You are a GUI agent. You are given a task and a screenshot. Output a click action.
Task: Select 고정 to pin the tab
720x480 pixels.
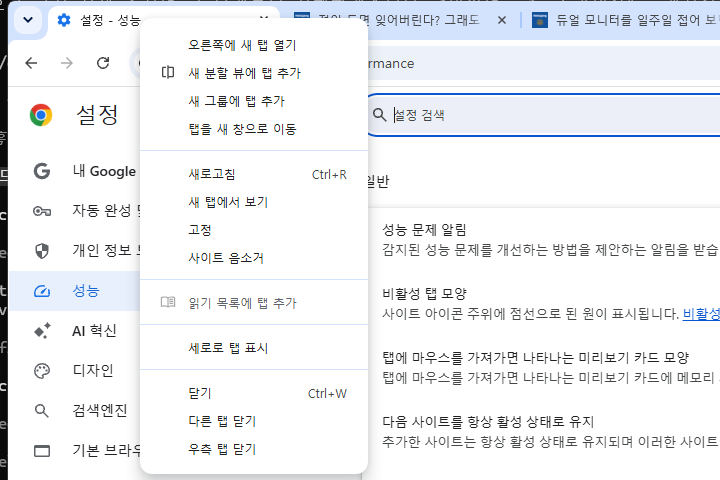(254, 230)
